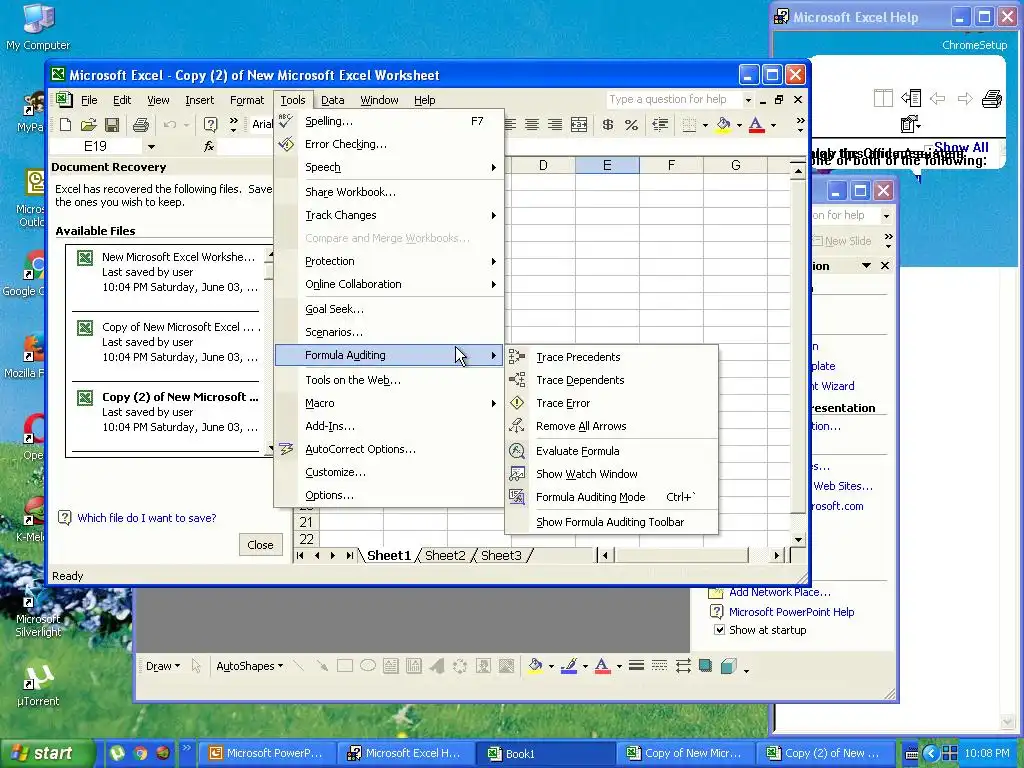Click the Help question mark toolbar icon
This screenshot has width=1024, height=768.
tap(210, 124)
